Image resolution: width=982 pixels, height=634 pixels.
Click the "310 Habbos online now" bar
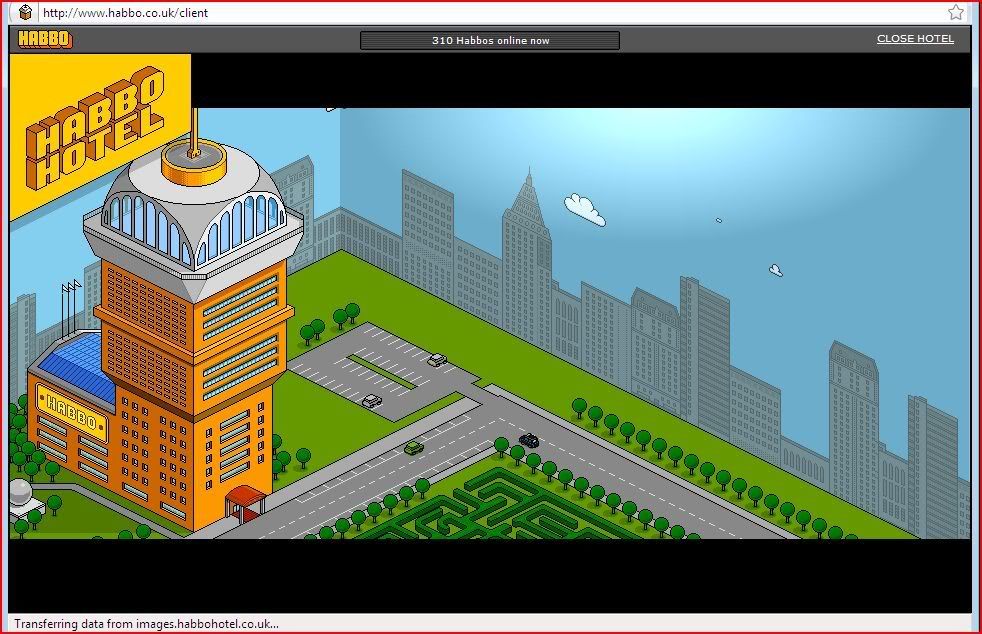pyautogui.click(x=490, y=41)
